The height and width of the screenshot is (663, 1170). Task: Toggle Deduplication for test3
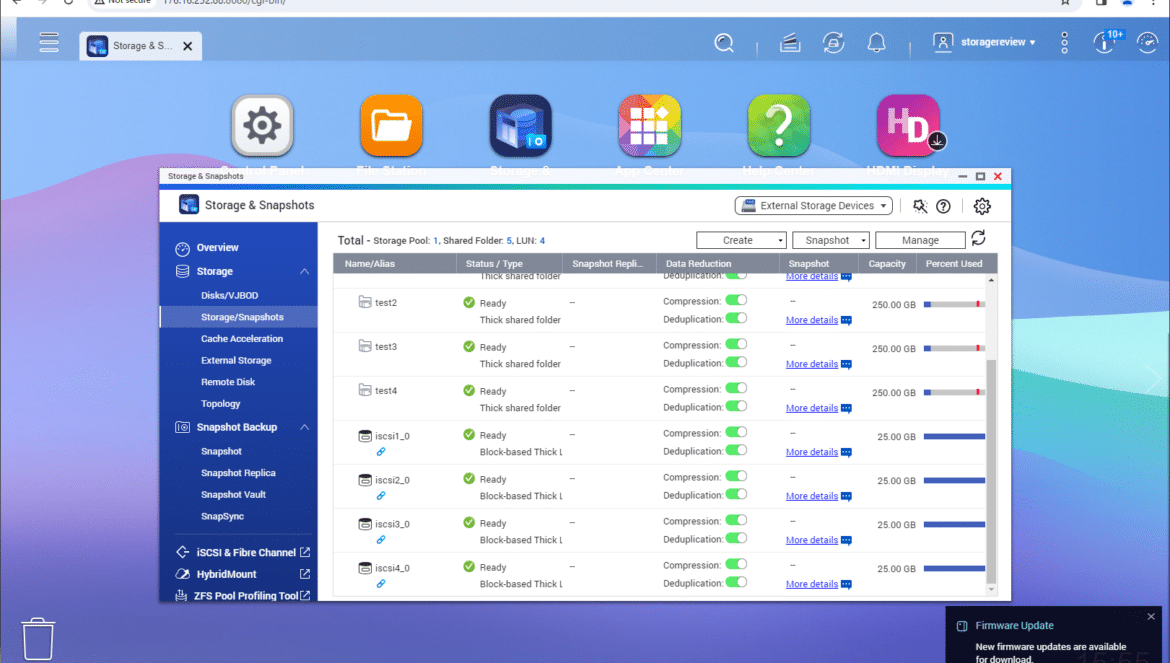click(736, 362)
